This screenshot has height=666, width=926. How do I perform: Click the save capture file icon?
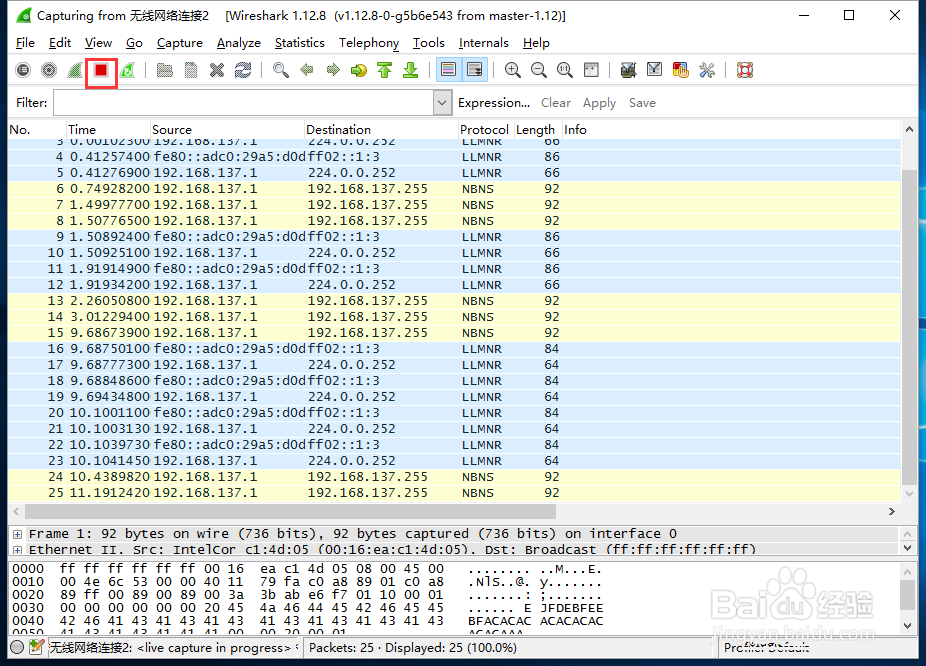click(191, 70)
